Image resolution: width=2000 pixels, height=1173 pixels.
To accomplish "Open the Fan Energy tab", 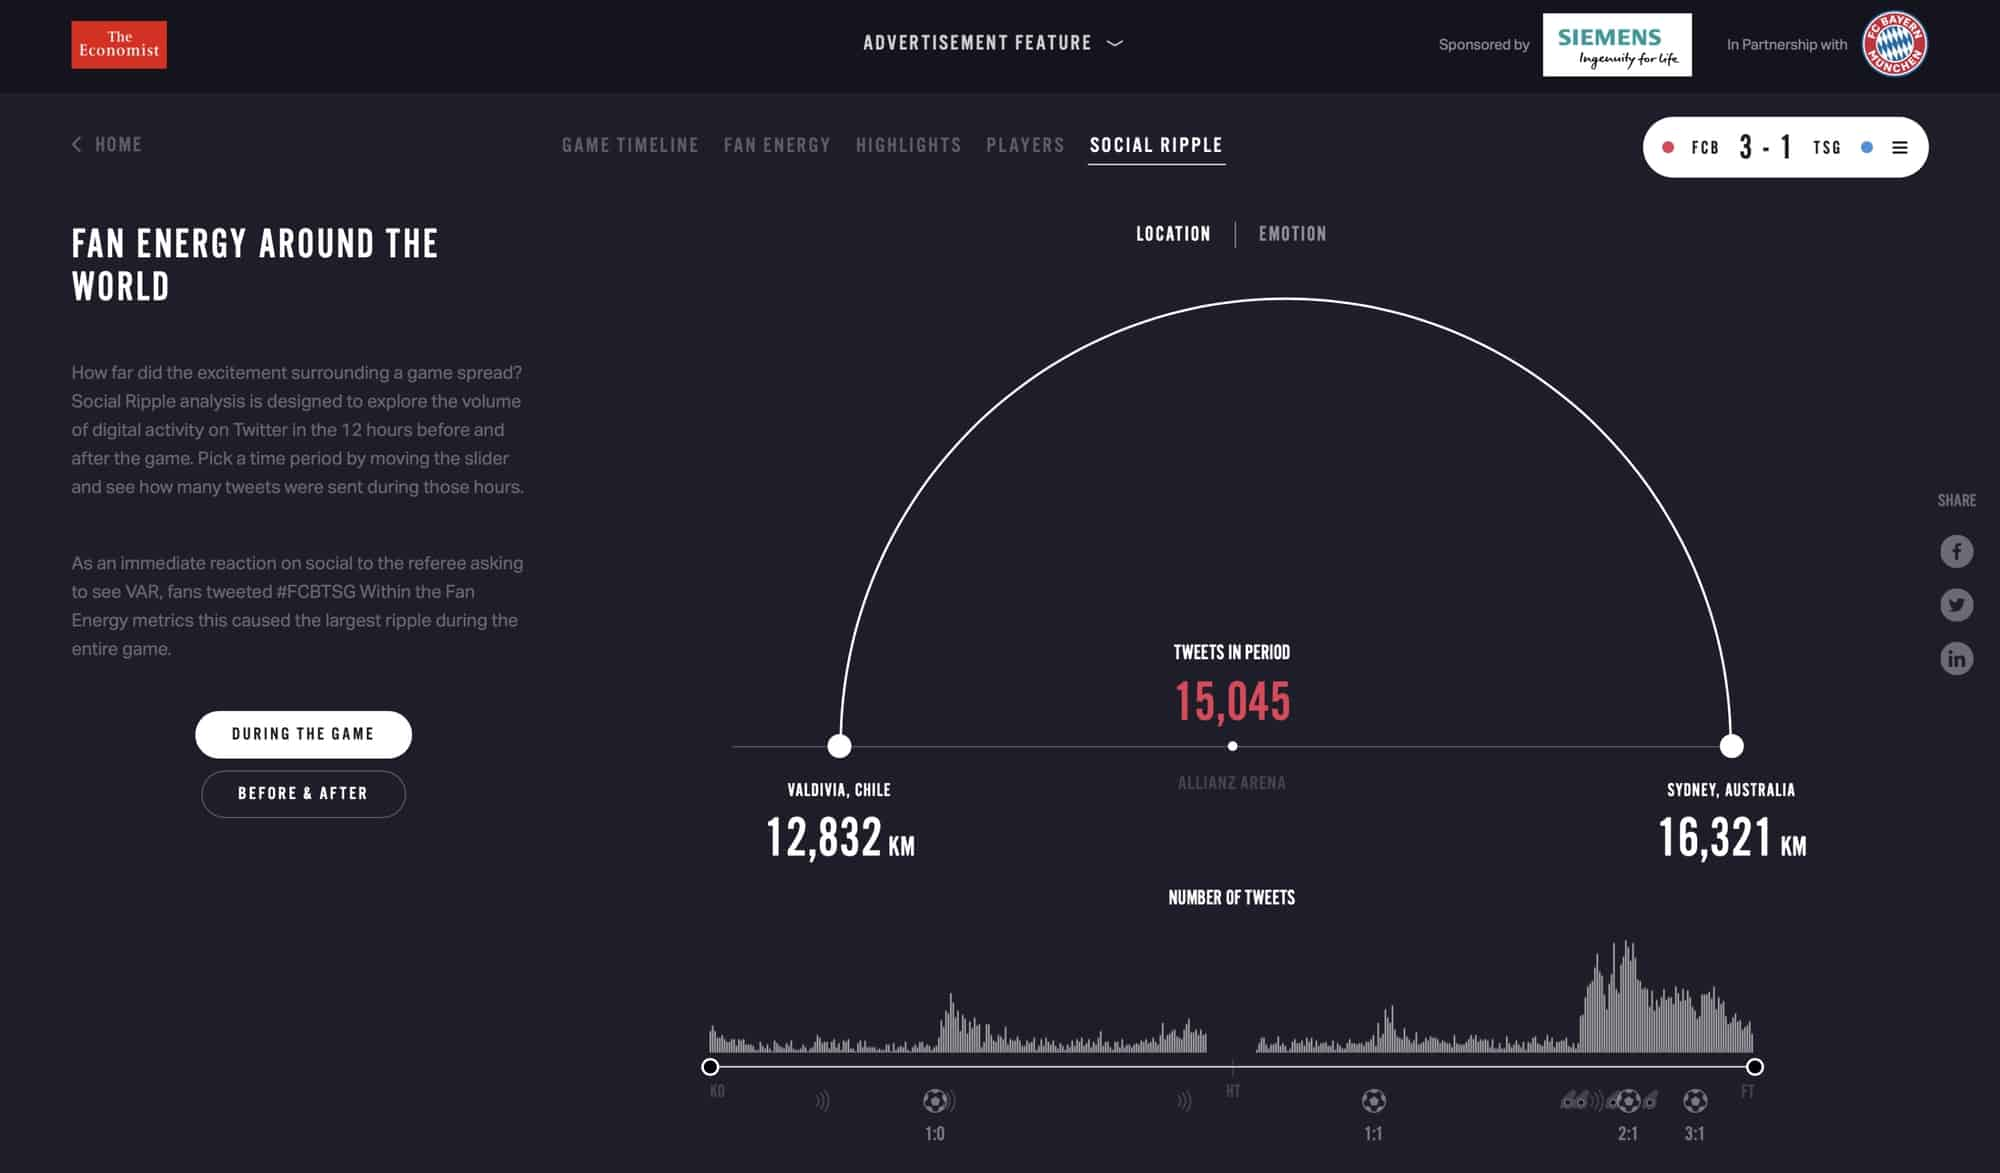I will coord(777,145).
